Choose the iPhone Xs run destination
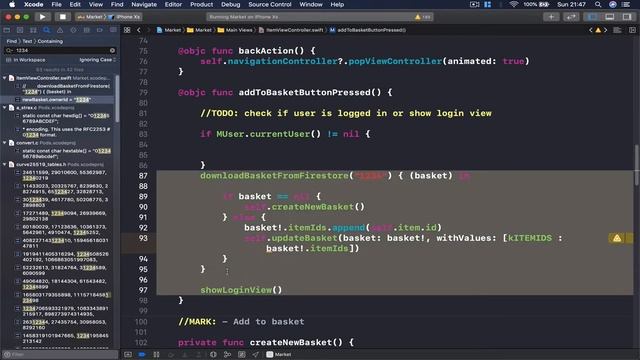Viewport: 640px width, 360px height. pos(125,17)
